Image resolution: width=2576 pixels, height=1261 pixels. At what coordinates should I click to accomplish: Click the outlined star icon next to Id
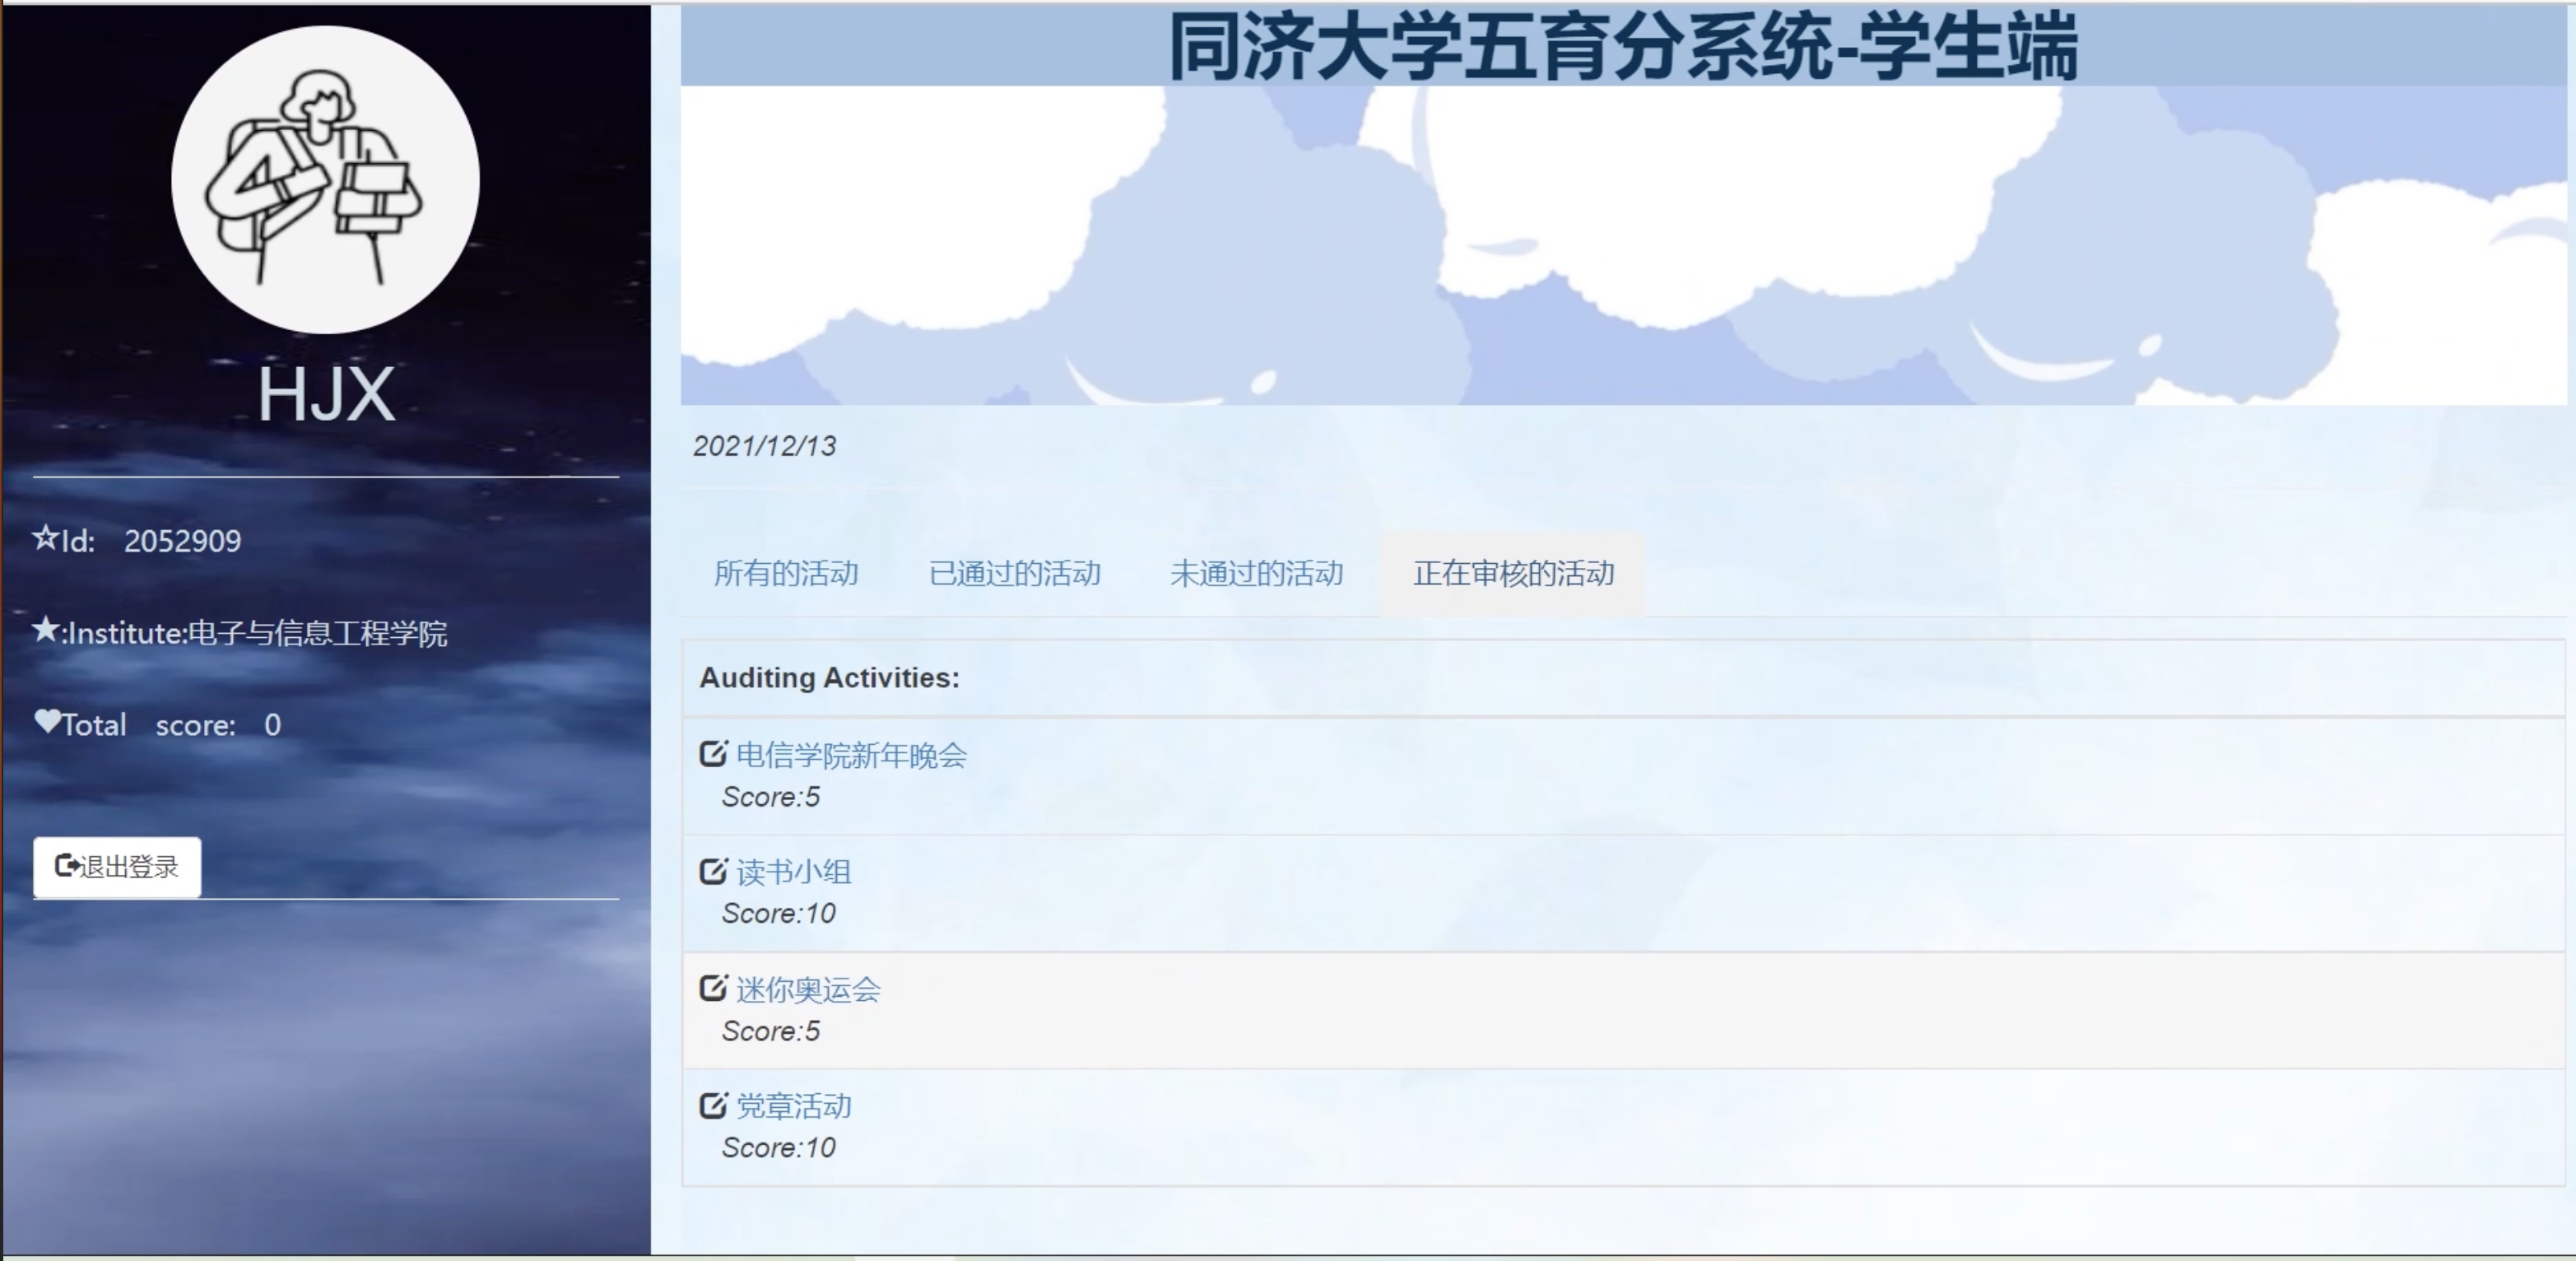46,538
